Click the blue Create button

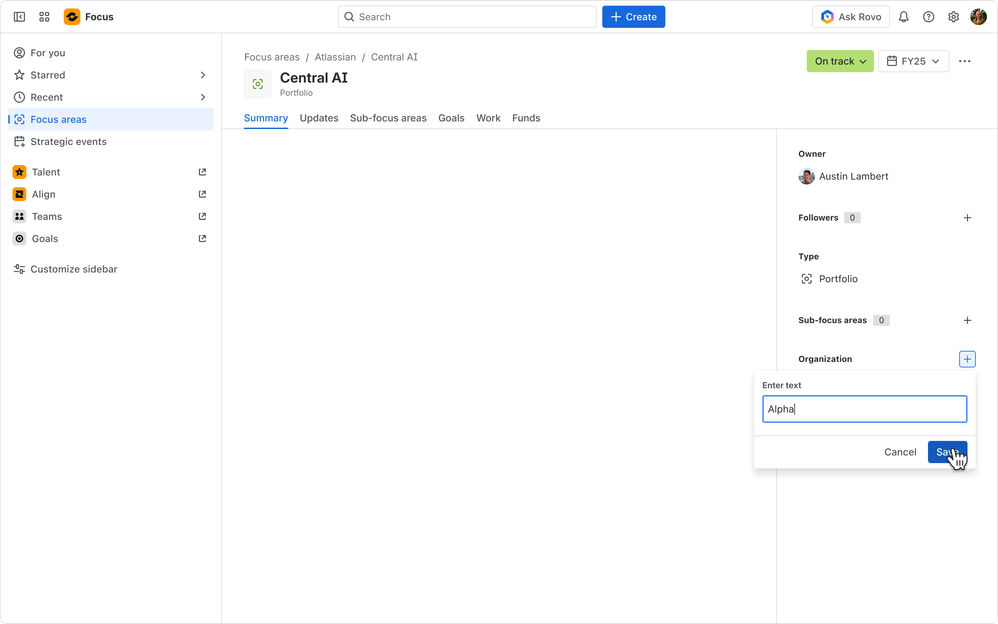[633, 17]
